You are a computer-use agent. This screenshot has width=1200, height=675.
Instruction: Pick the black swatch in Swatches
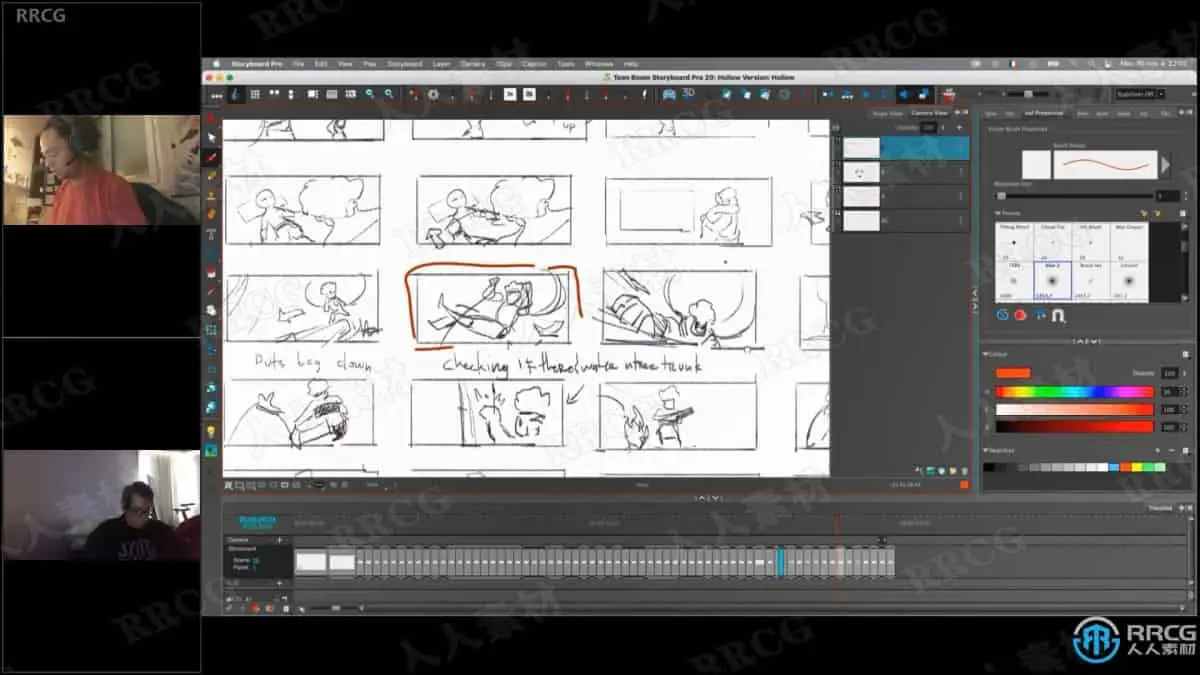click(x=988, y=467)
